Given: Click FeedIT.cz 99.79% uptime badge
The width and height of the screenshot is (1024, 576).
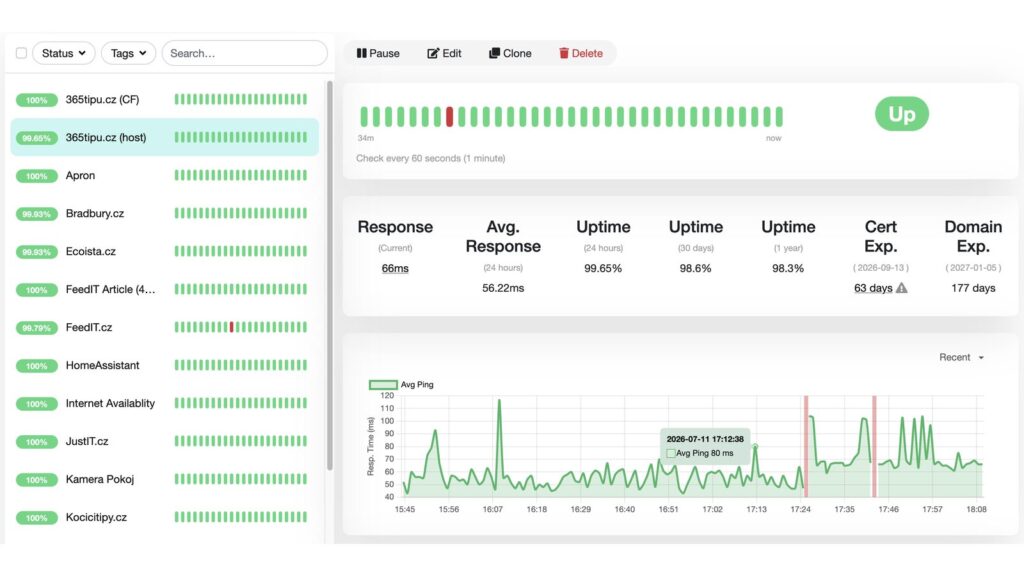Looking at the screenshot, I should (x=37, y=328).
